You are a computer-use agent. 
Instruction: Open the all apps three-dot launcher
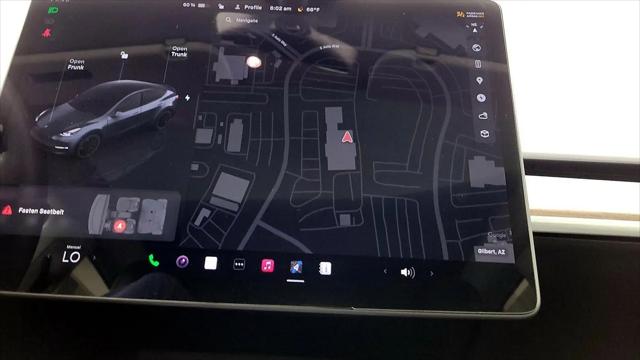tap(239, 264)
